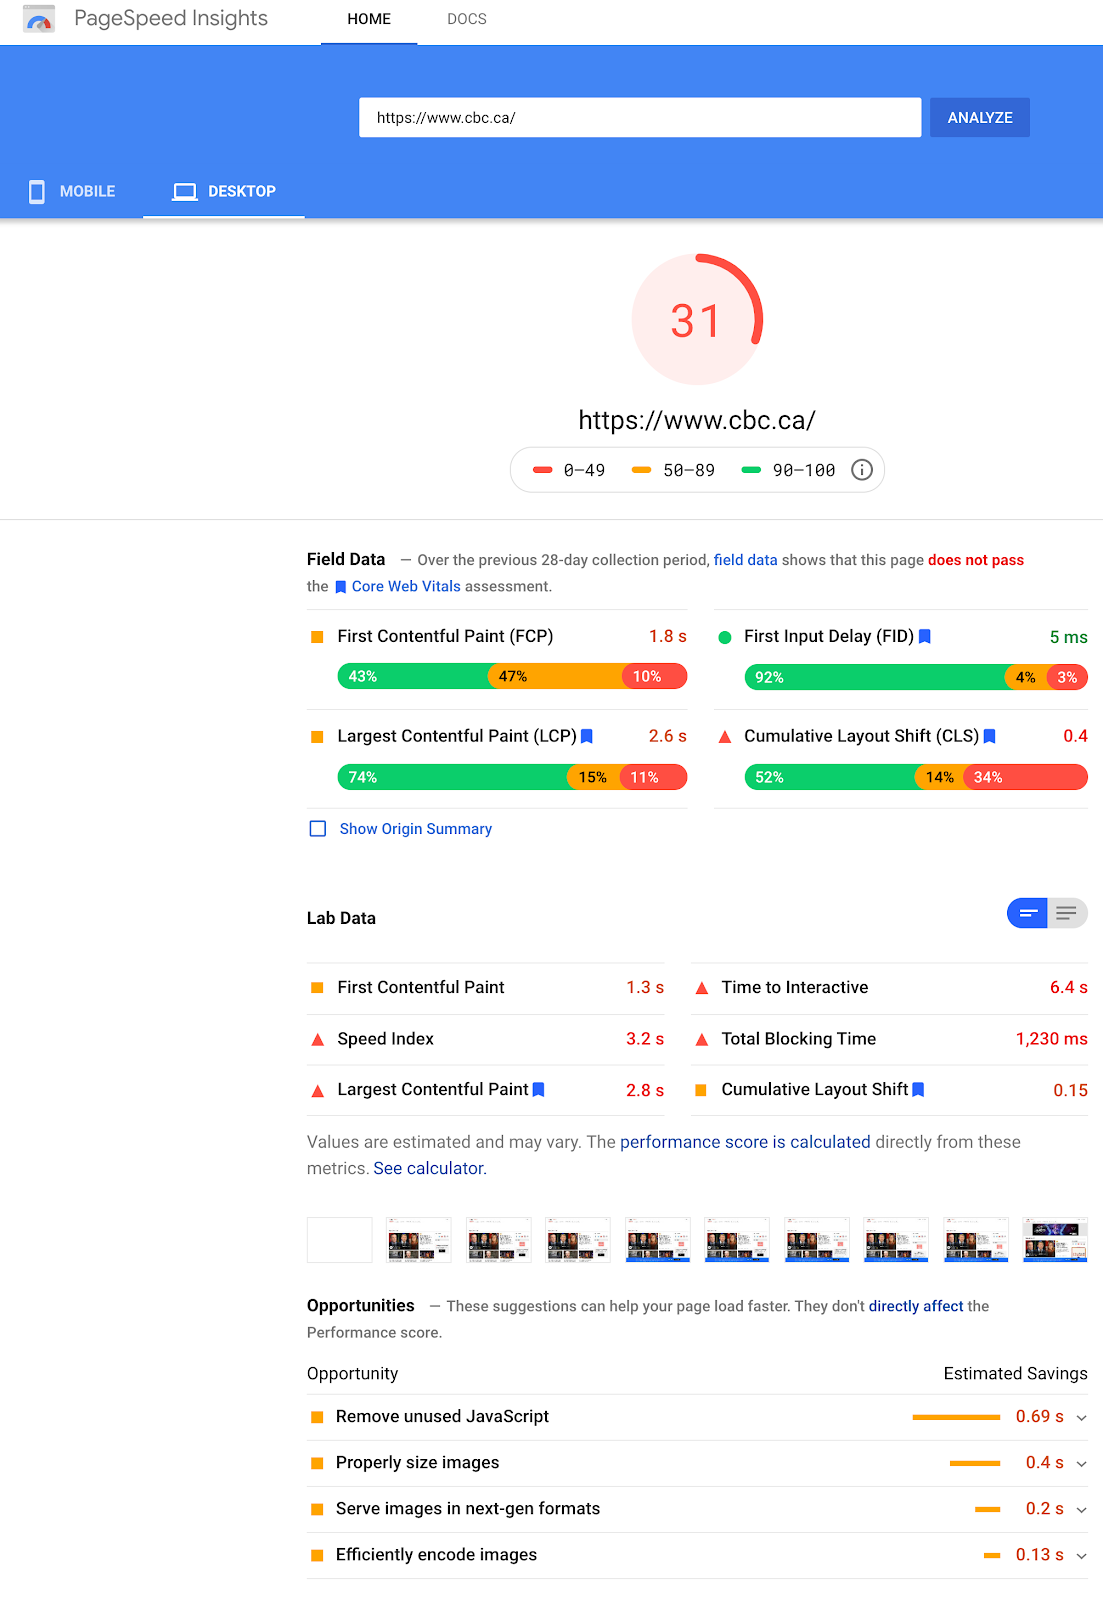
Task: Expand Serve images in next-gen formats chevron
Action: [x=1081, y=1510]
